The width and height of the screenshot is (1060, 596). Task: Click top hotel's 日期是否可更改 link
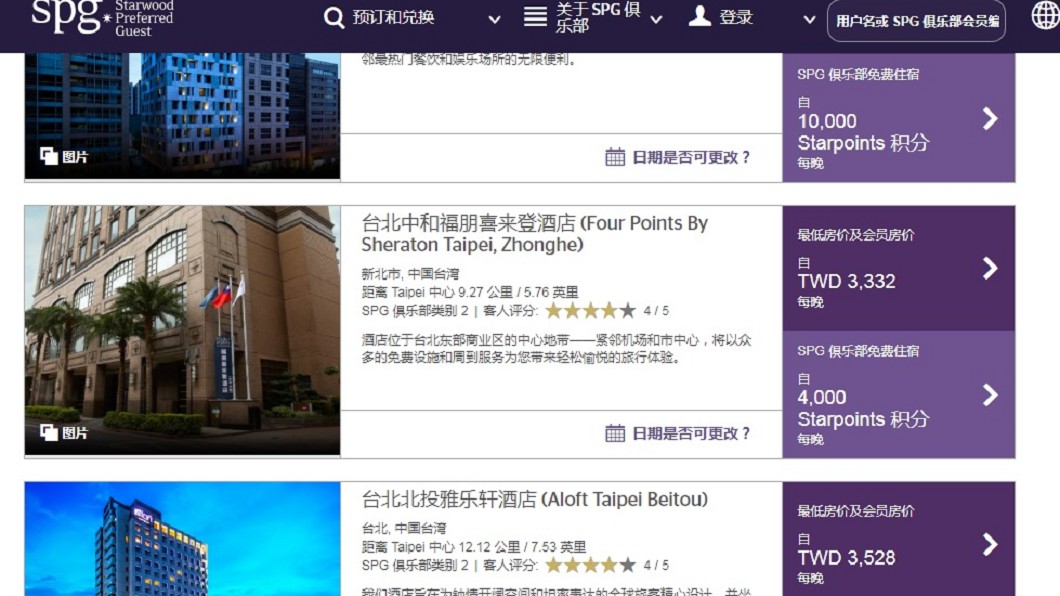pyautogui.click(x=690, y=157)
